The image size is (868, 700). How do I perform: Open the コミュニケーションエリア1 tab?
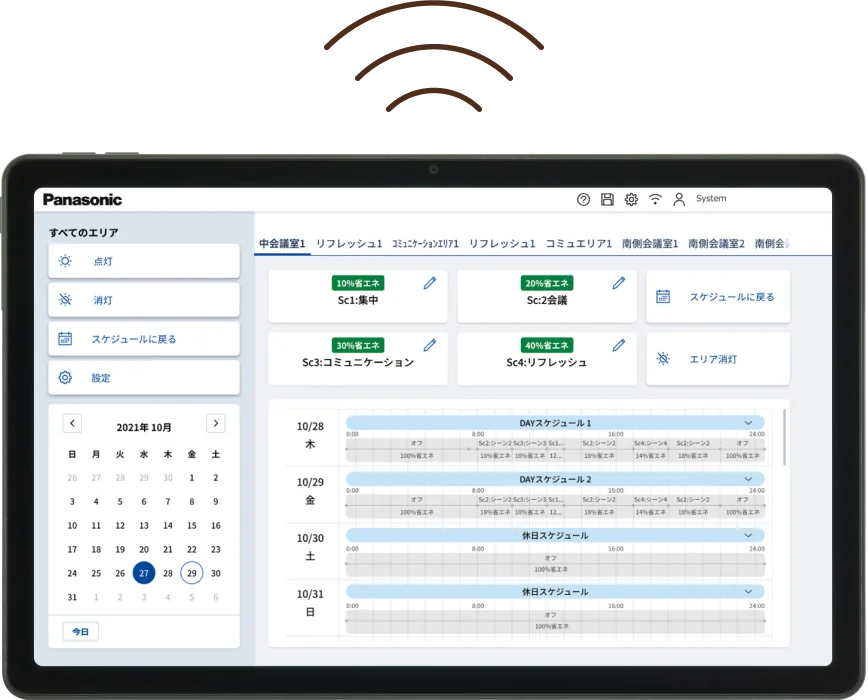(x=426, y=243)
